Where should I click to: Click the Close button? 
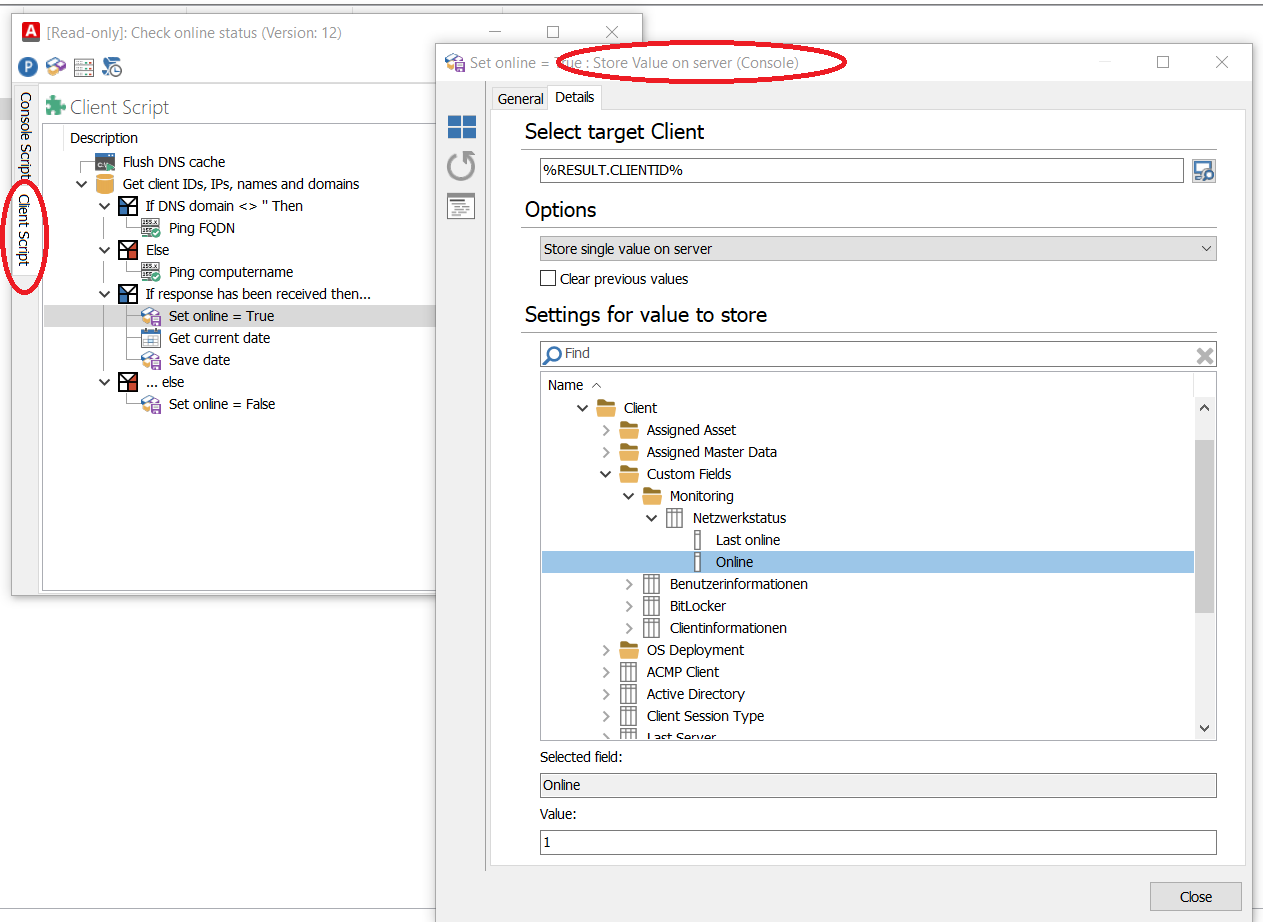point(1195,896)
